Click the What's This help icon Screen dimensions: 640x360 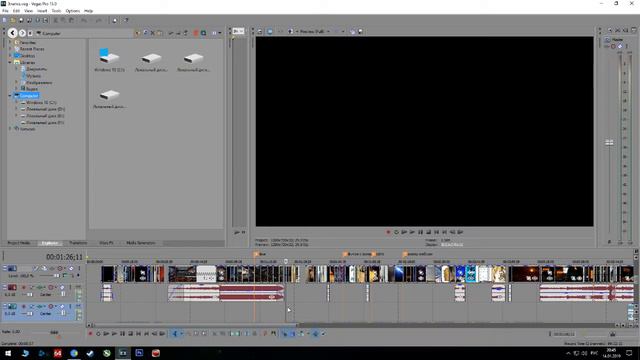click(x=127, y=20)
